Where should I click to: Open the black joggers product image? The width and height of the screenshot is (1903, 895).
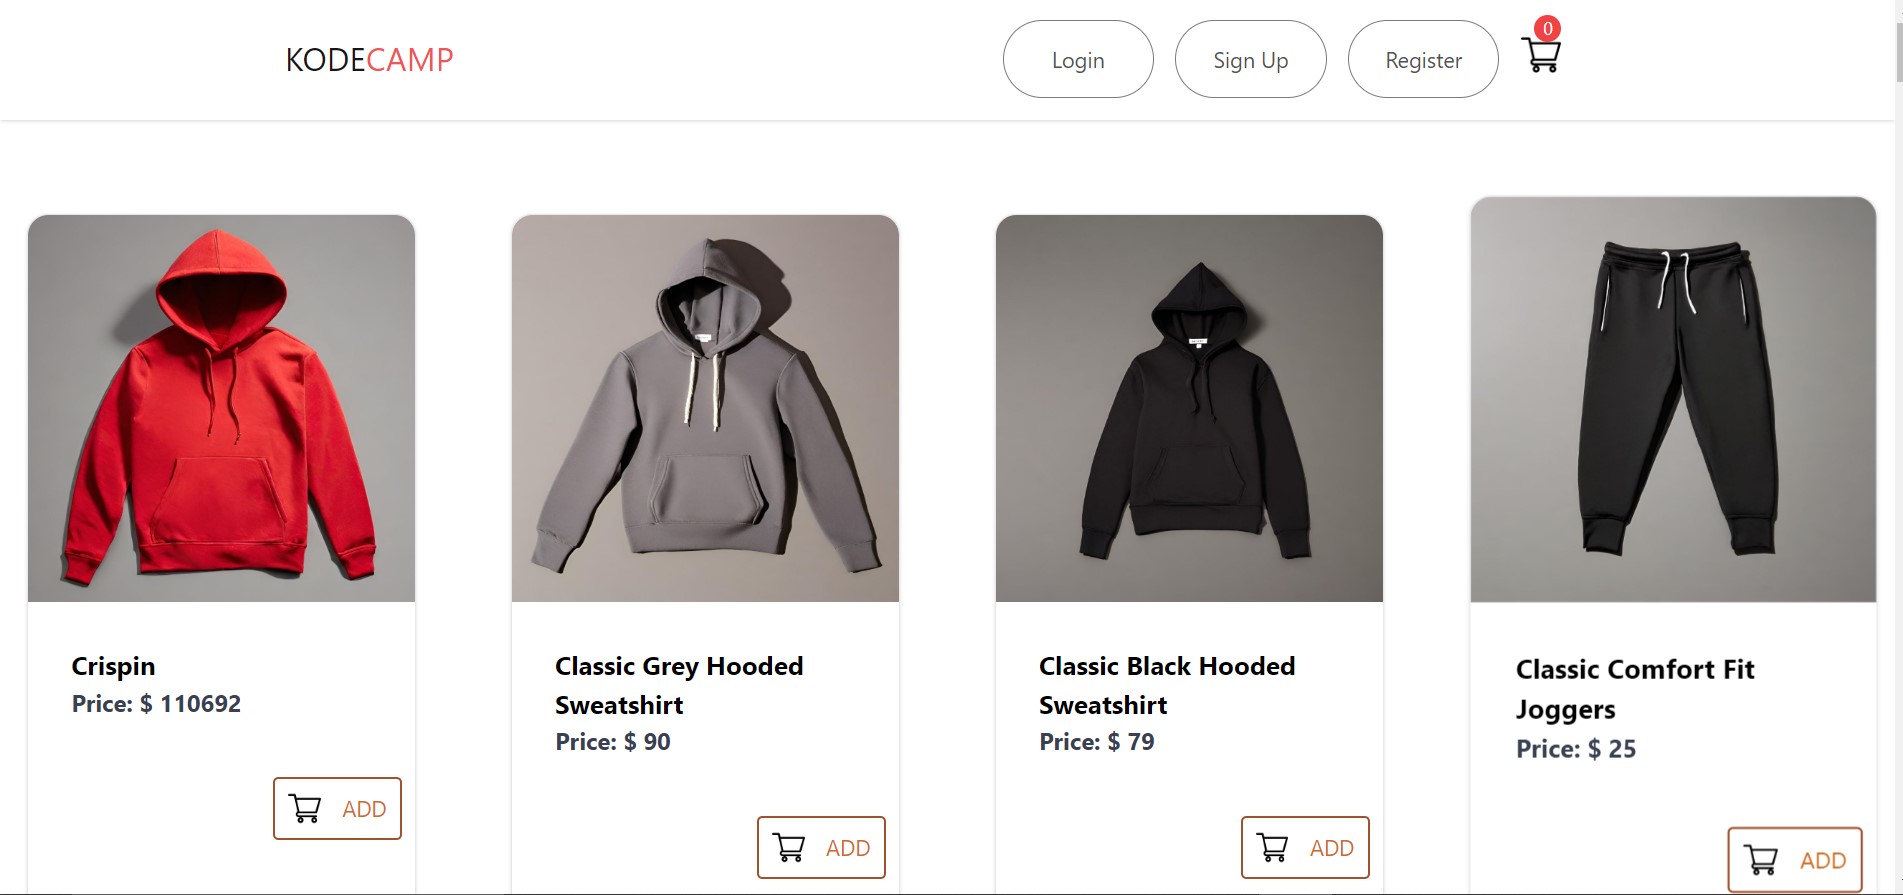pos(1673,400)
